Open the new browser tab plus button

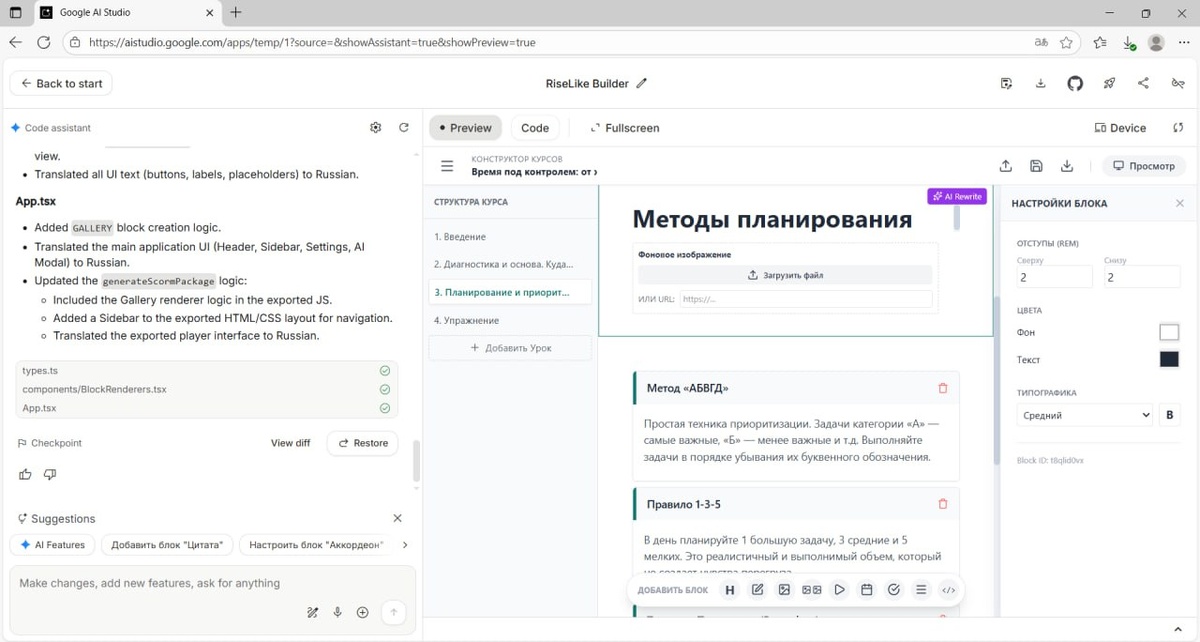235,13
